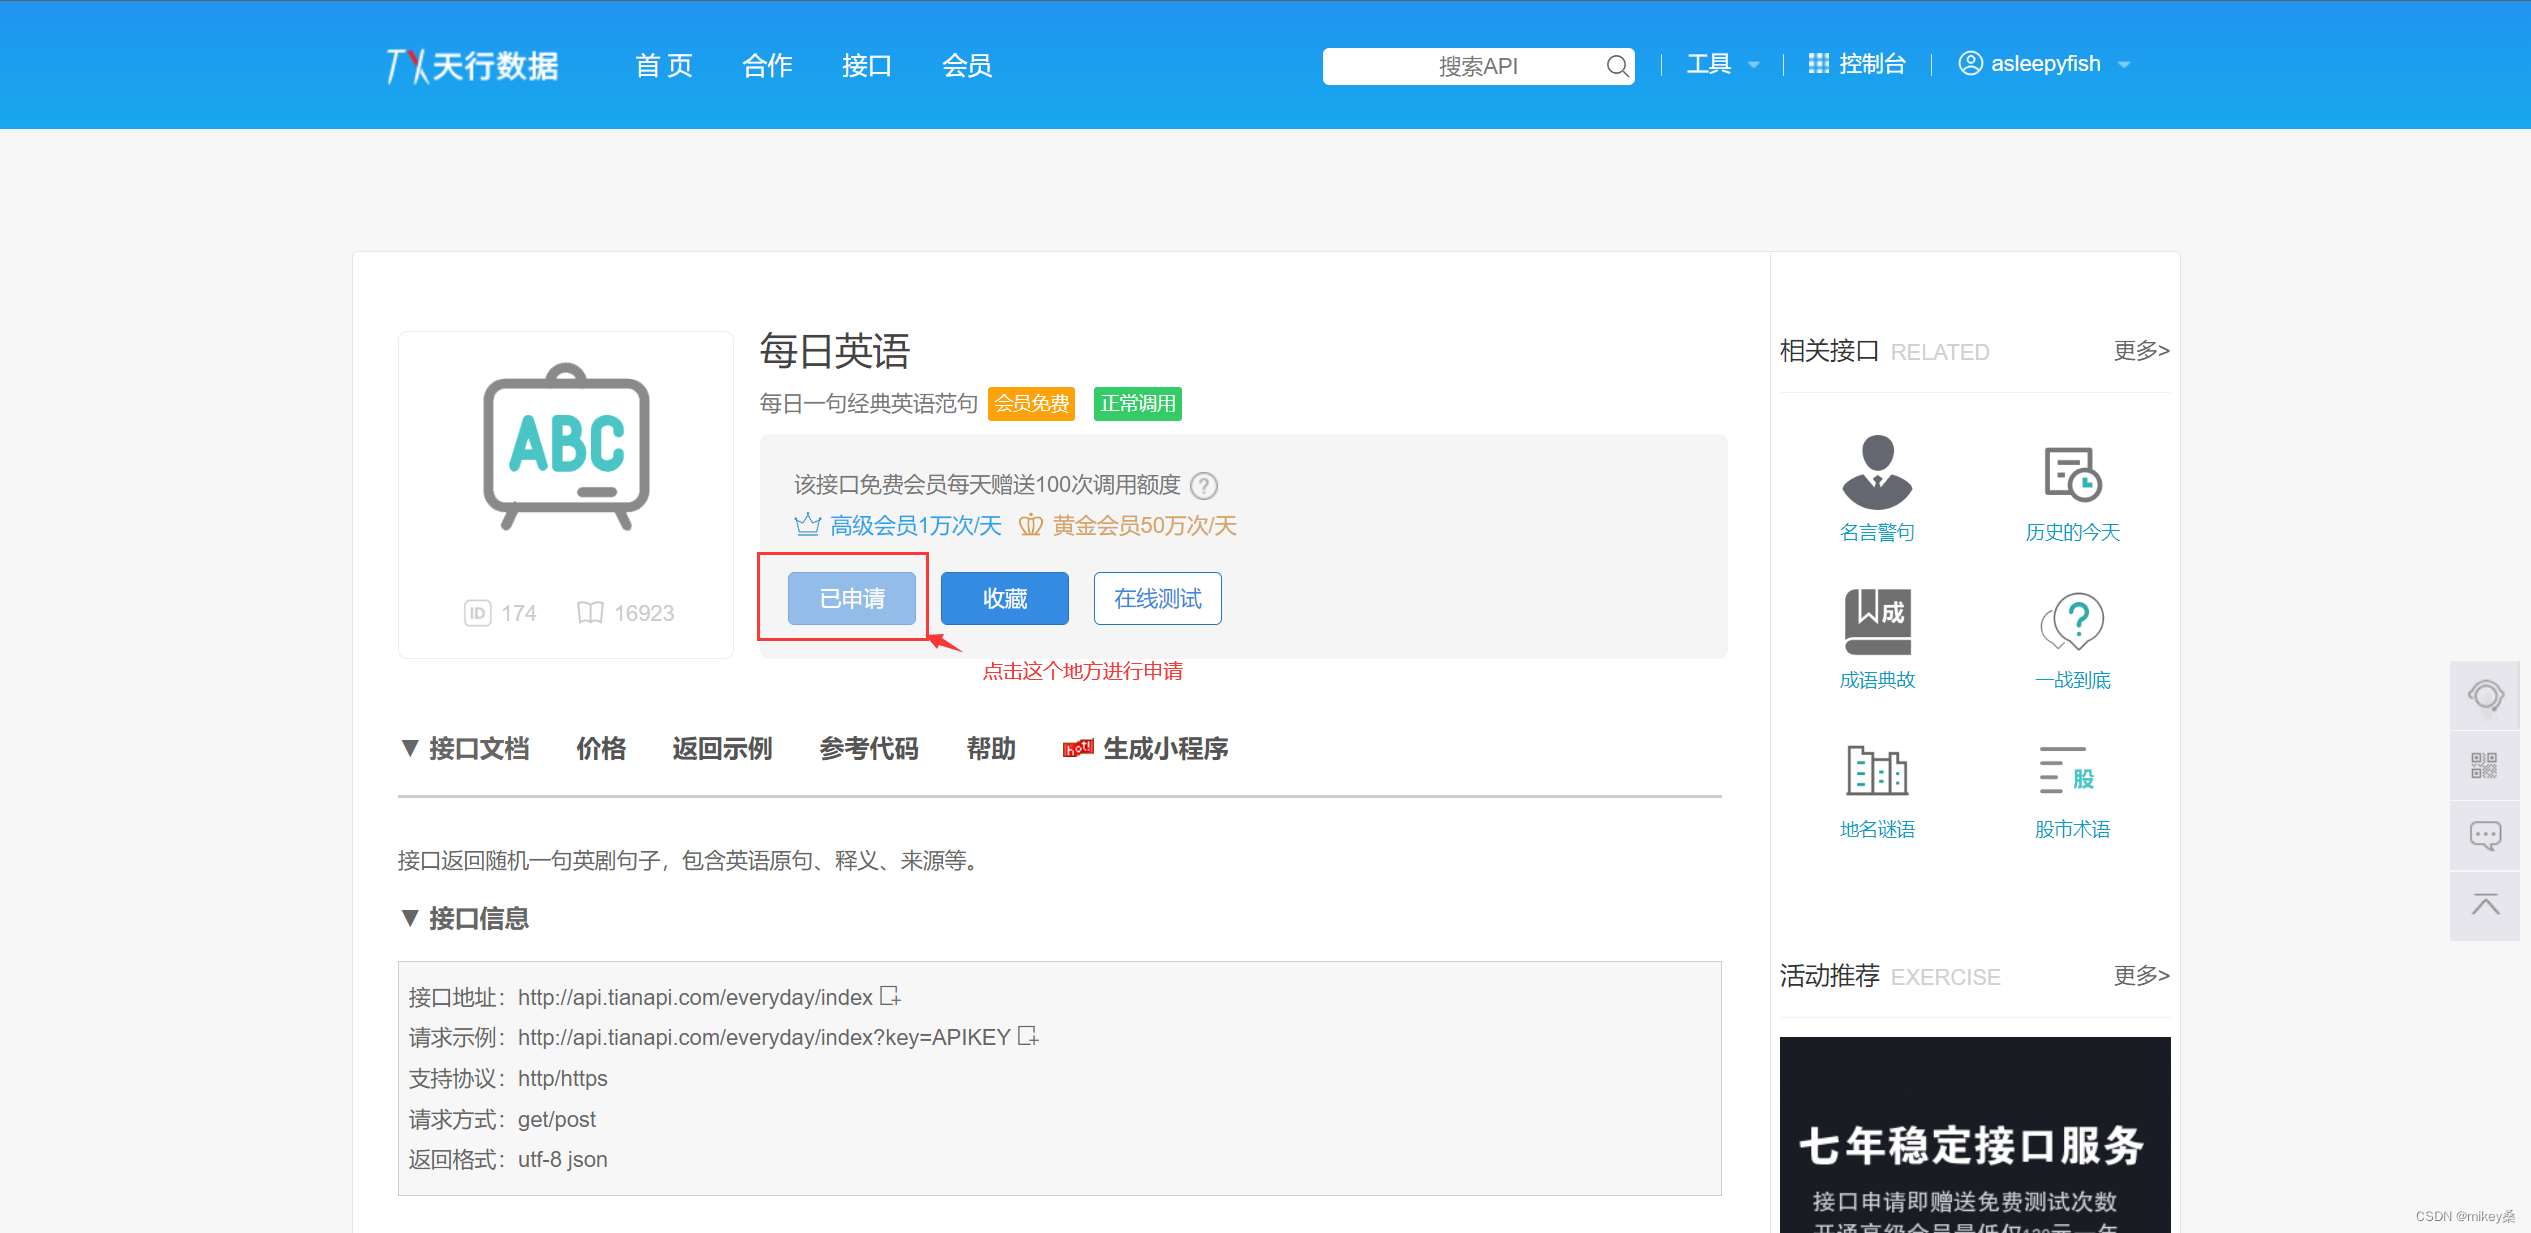Click the customer service headset icon
2531x1233 pixels.
2485,695
